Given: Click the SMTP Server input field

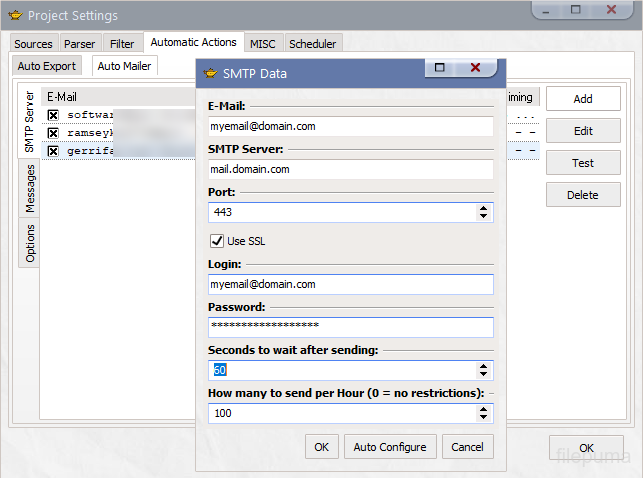Looking at the screenshot, I should click(350, 169).
